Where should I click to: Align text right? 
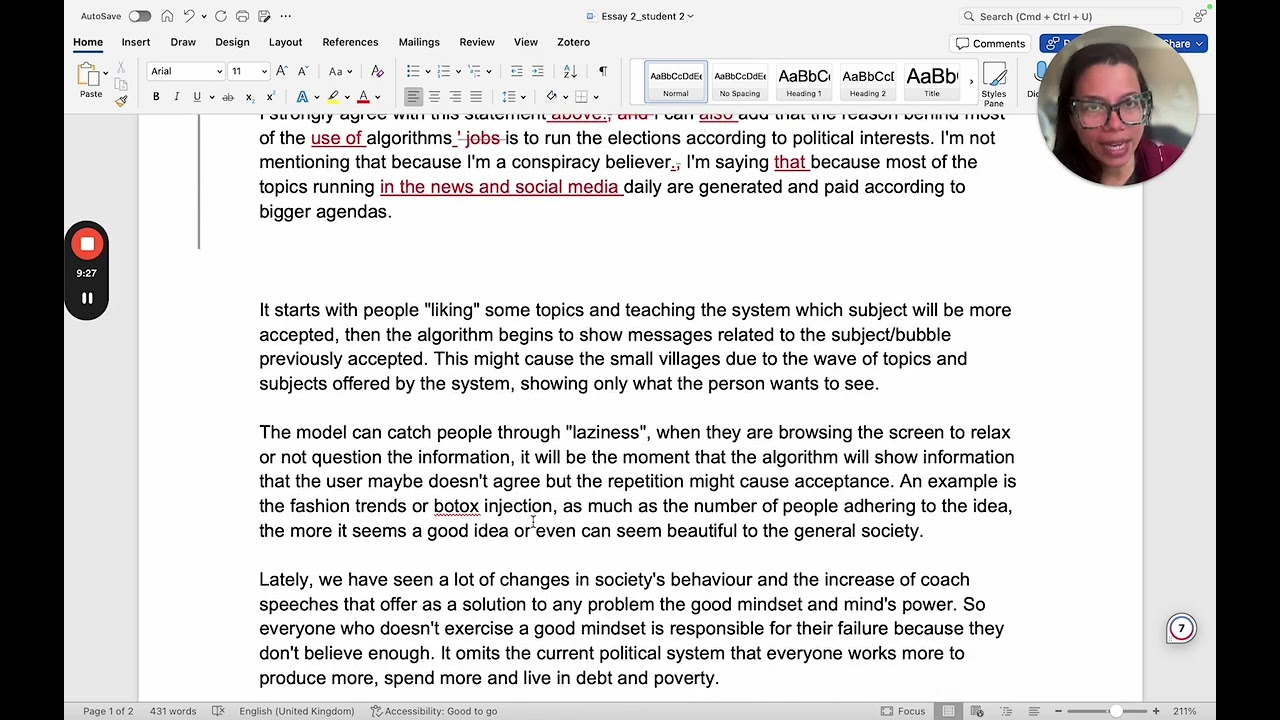coord(455,97)
